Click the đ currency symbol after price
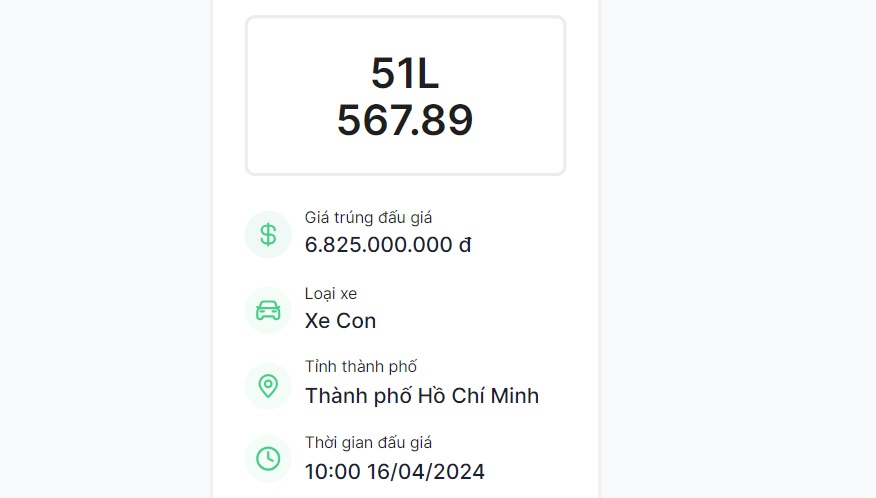The height and width of the screenshot is (498, 876). [465, 244]
